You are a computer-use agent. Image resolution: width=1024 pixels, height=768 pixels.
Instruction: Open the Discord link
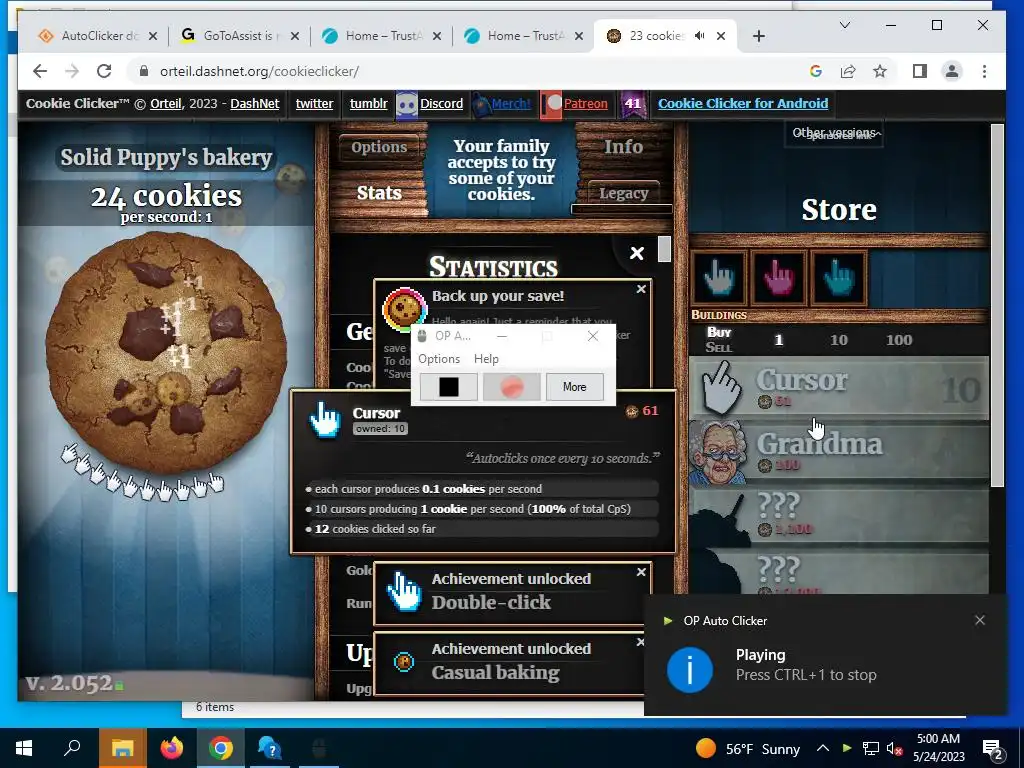coord(441,103)
